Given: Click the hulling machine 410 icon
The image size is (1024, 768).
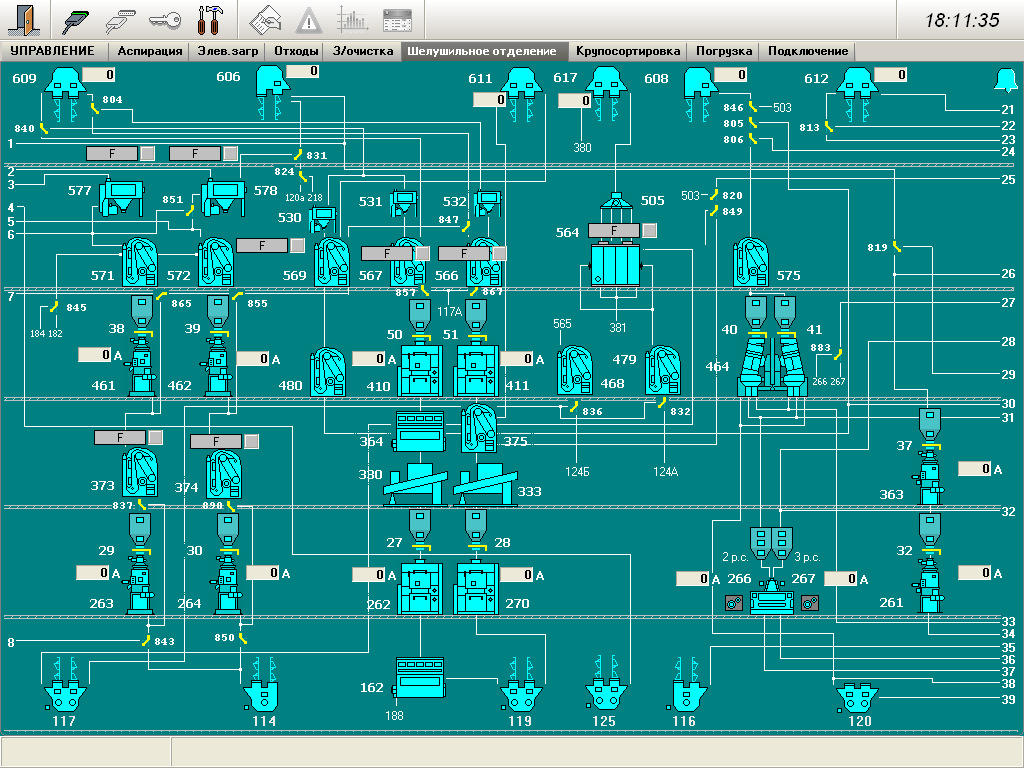Looking at the screenshot, I should pos(422,371).
